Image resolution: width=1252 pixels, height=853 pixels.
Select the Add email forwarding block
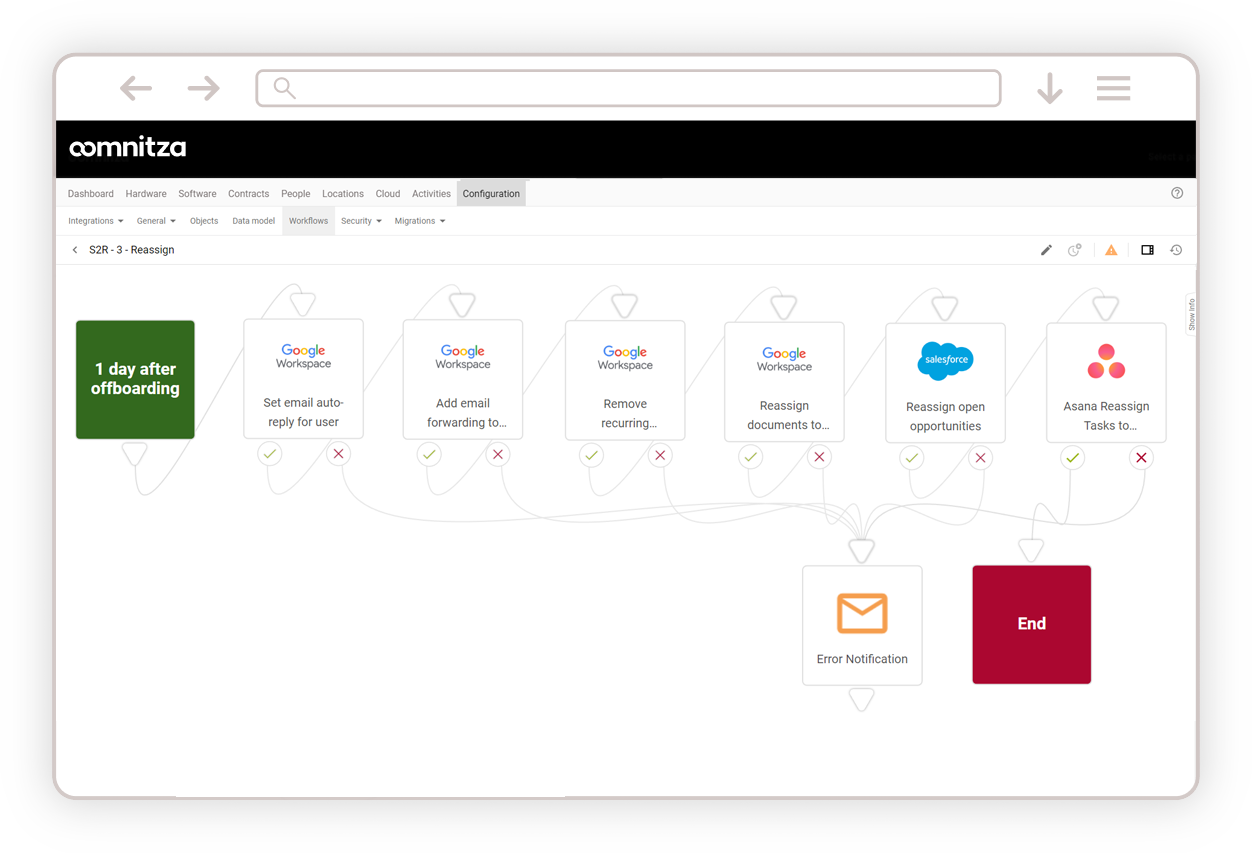click(x=463, y=380)
